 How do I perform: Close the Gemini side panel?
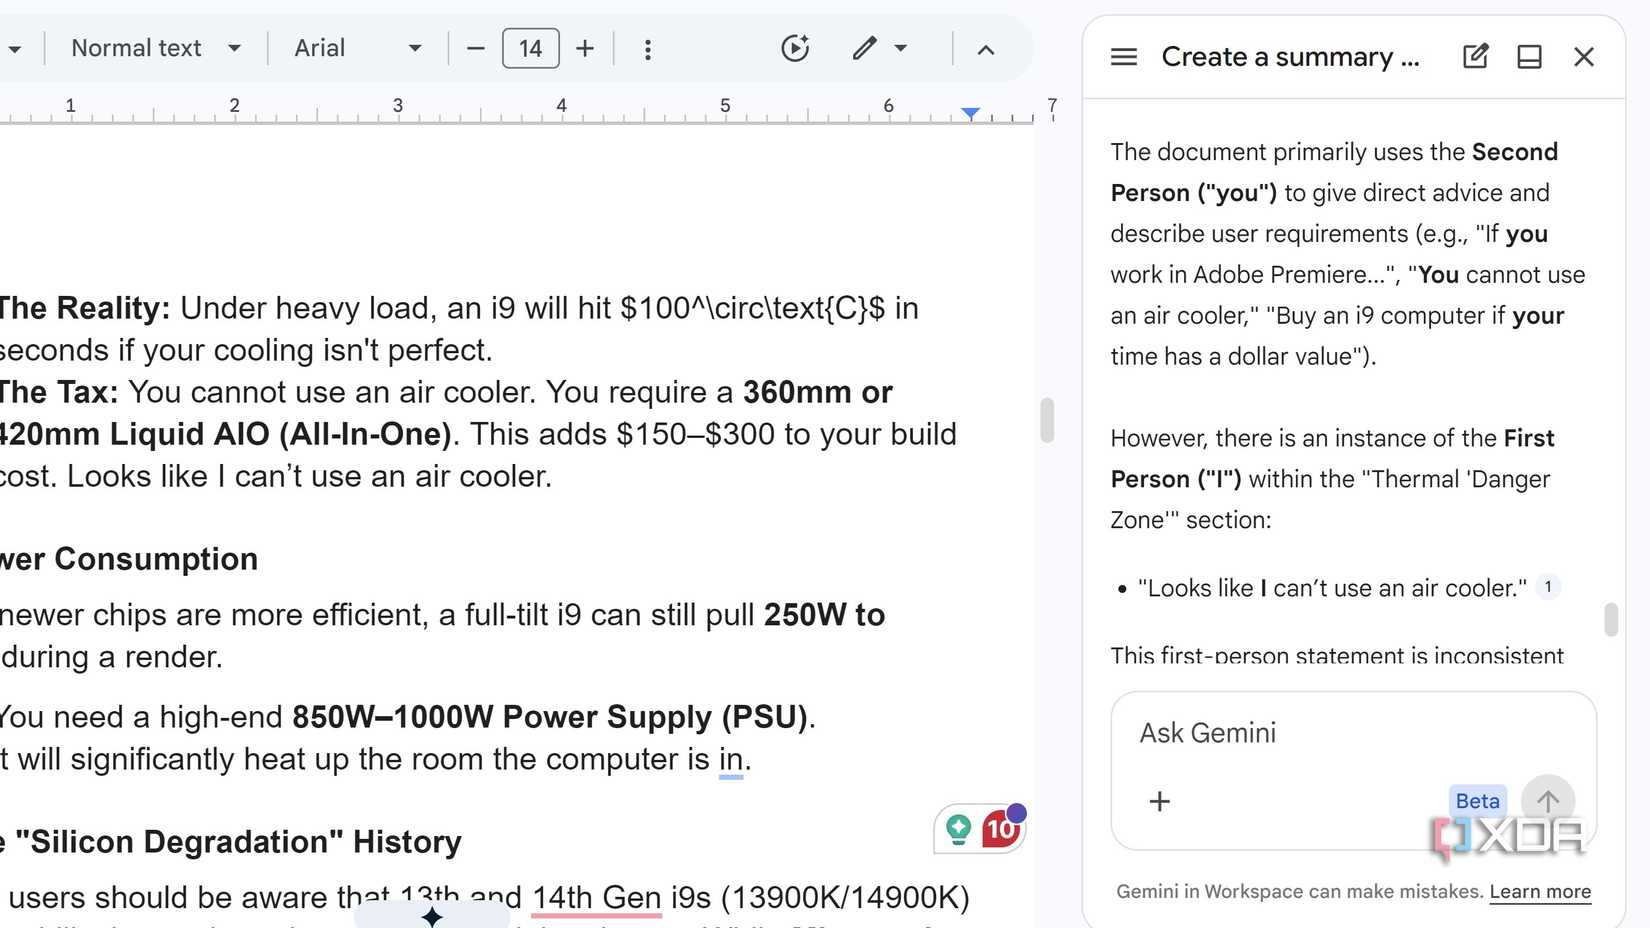click(x=1584, y=57)
